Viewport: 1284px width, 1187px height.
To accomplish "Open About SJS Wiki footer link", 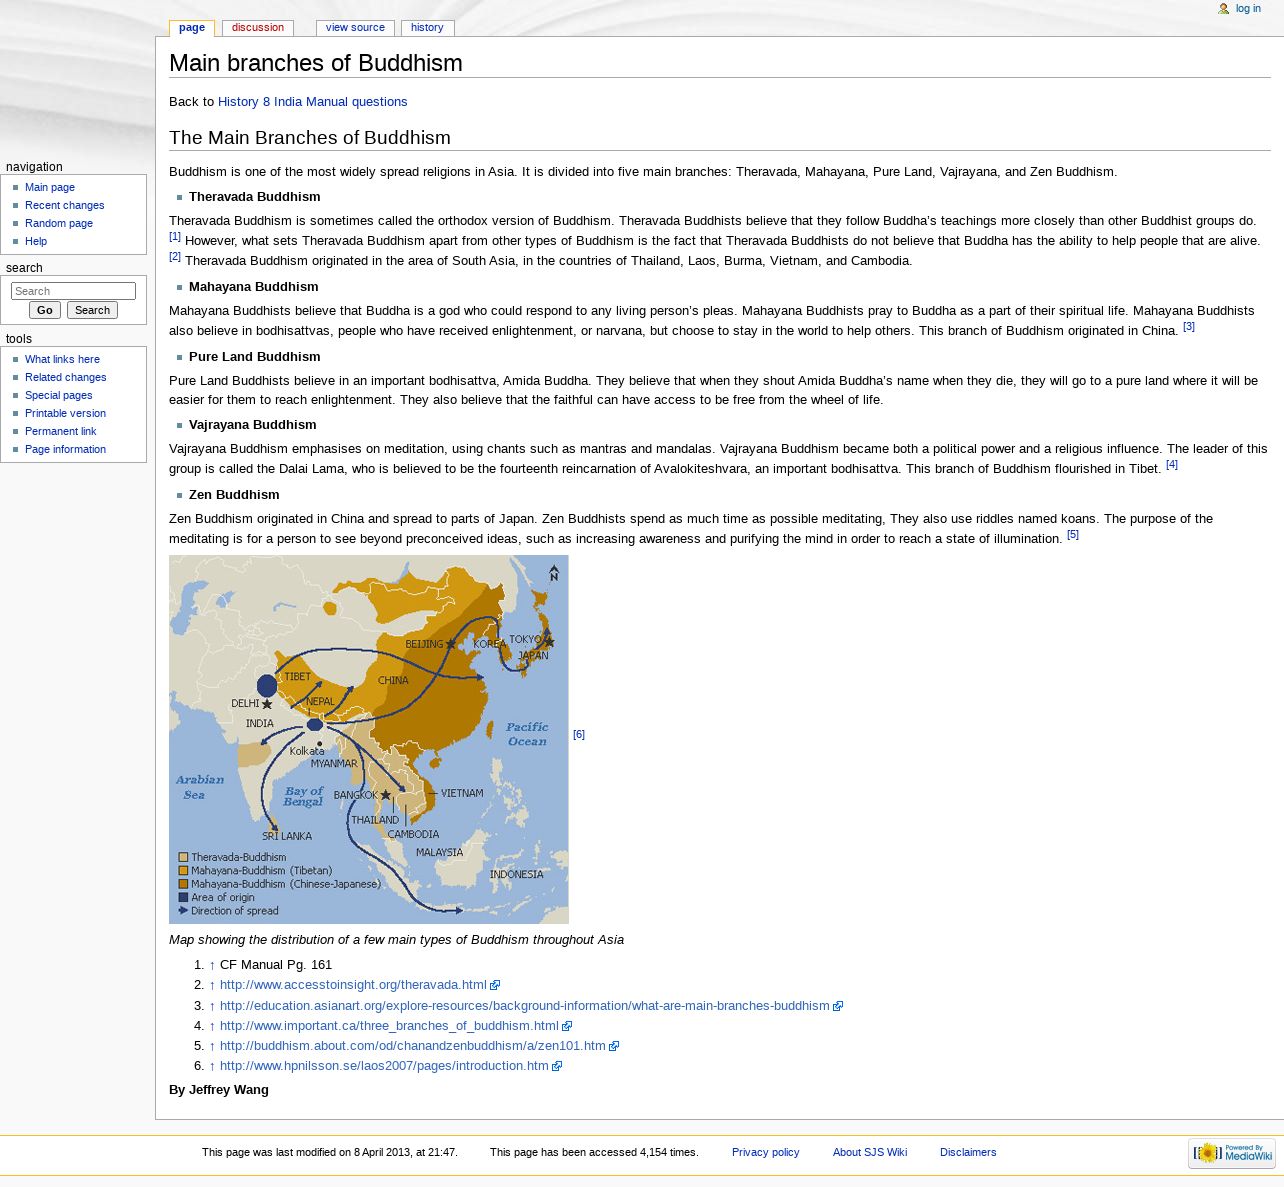I will (870, 1153).
